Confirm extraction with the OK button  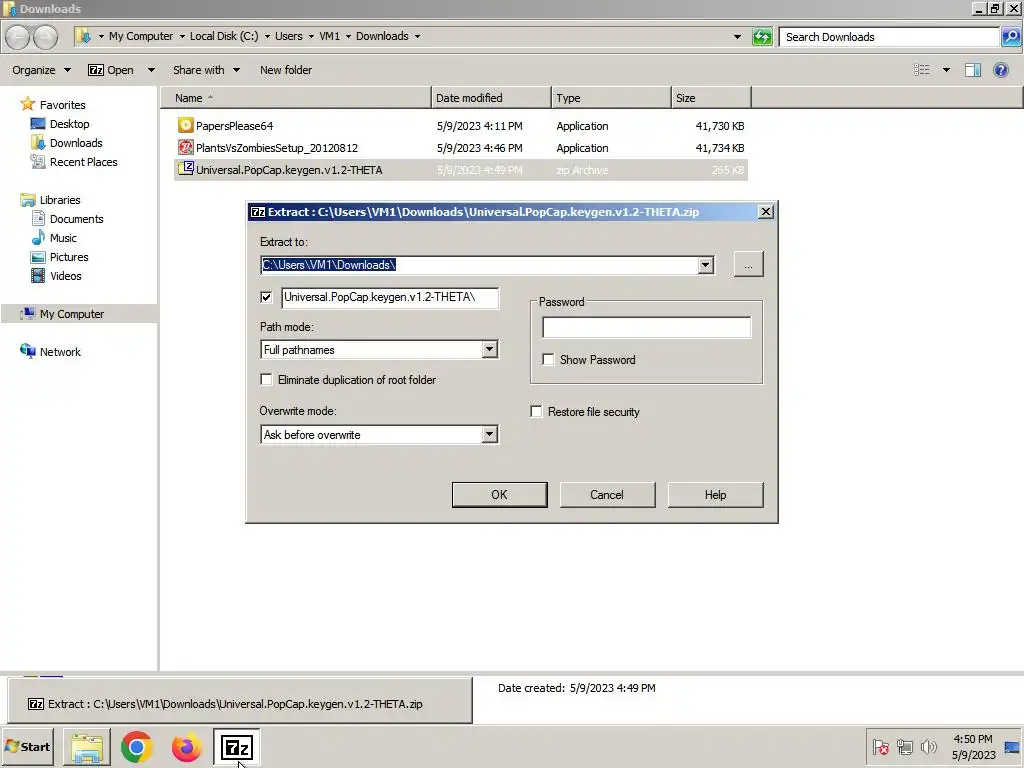(500, 494)
